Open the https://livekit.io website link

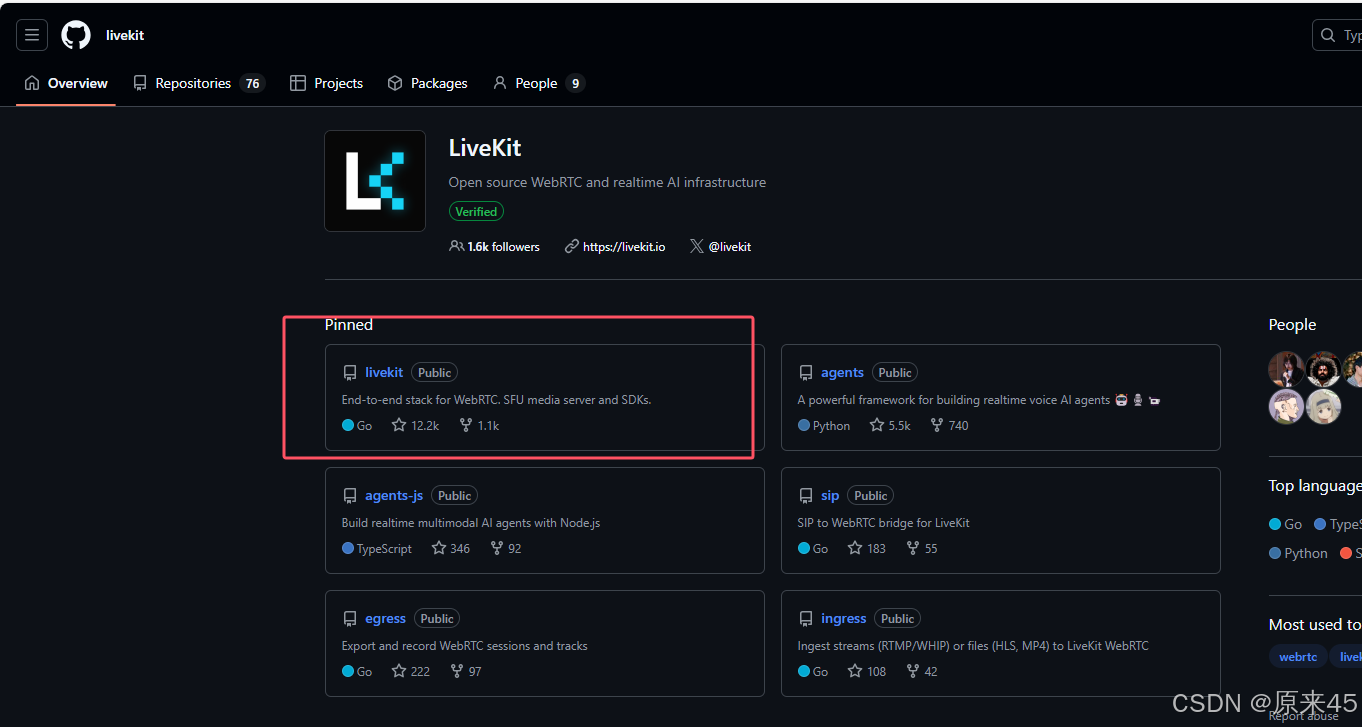point(624,246)
